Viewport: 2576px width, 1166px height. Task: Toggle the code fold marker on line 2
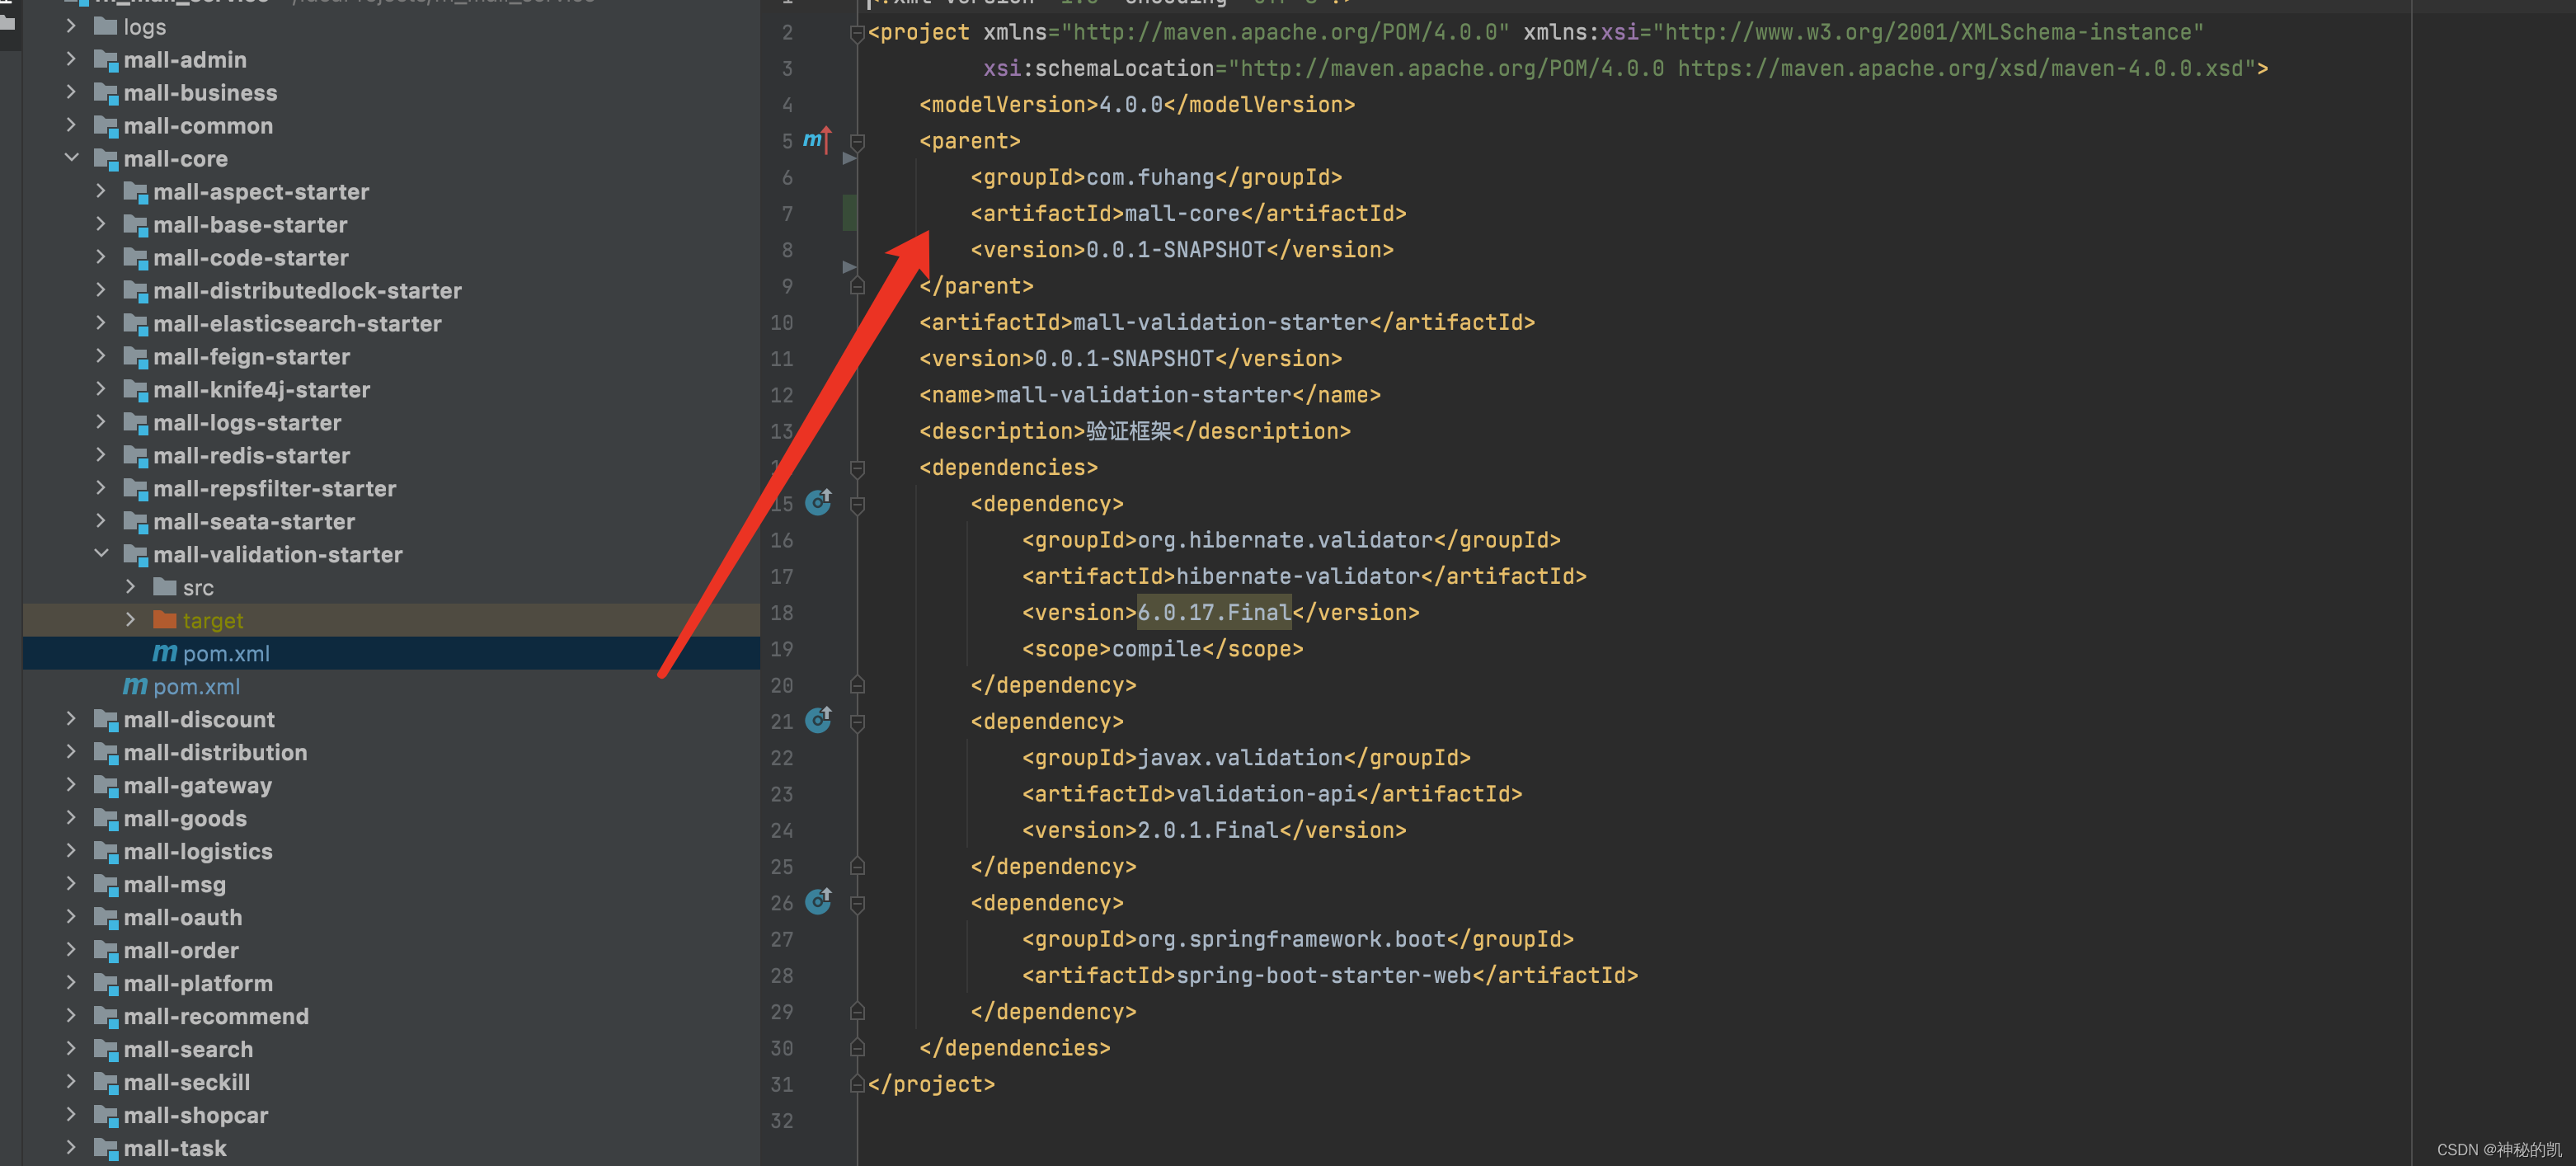pos(857,31)
